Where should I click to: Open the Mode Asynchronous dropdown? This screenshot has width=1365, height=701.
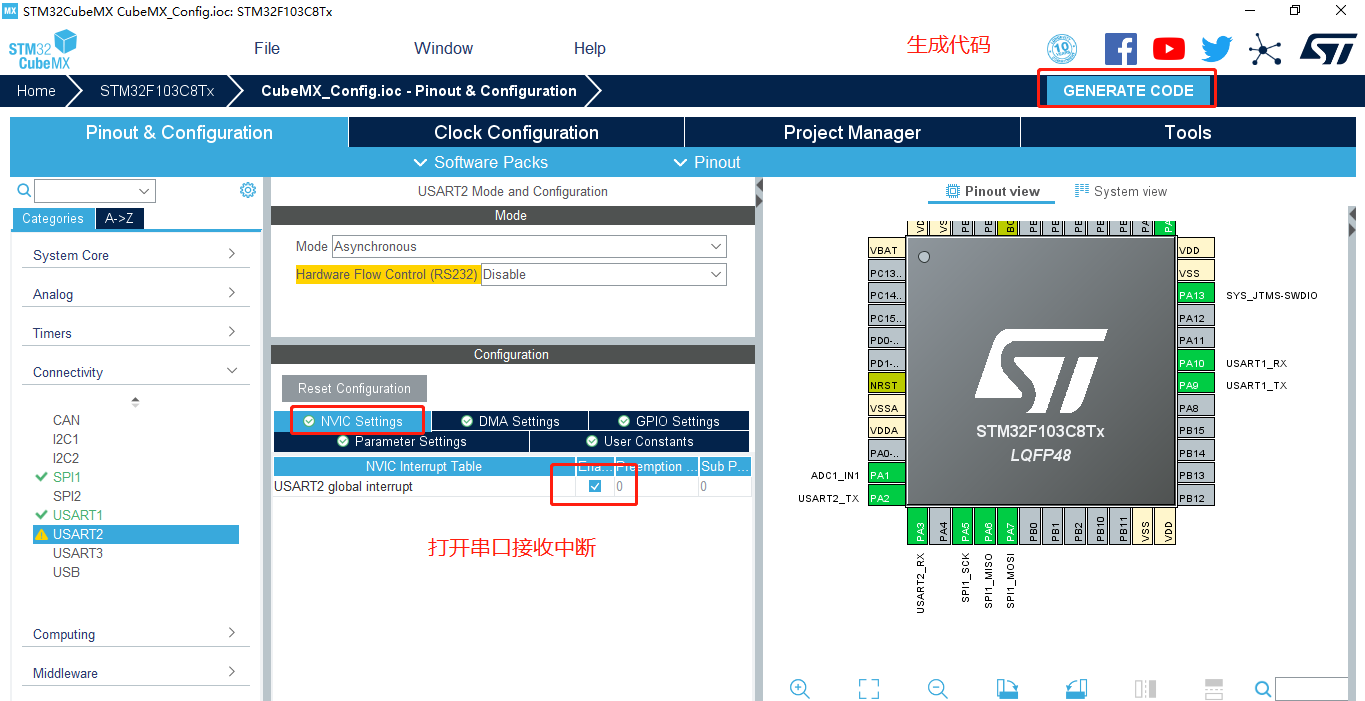[529, 246]
